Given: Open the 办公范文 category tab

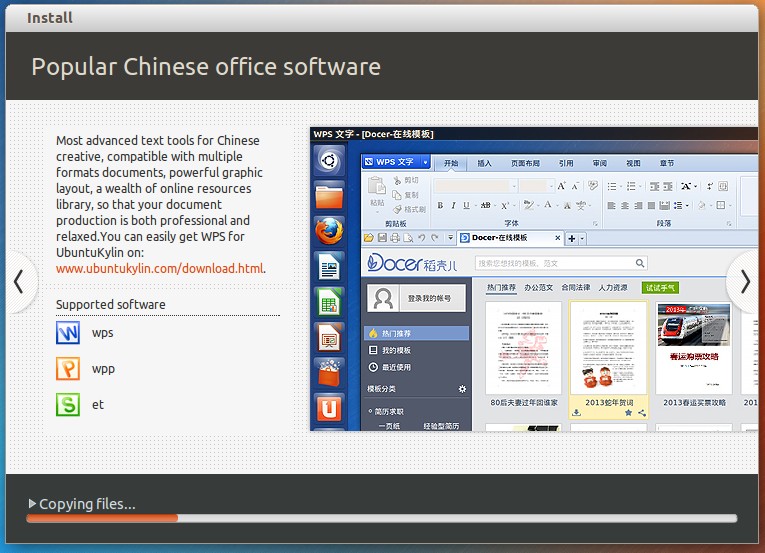Looking at the screenshot, I should coord(539,287).
